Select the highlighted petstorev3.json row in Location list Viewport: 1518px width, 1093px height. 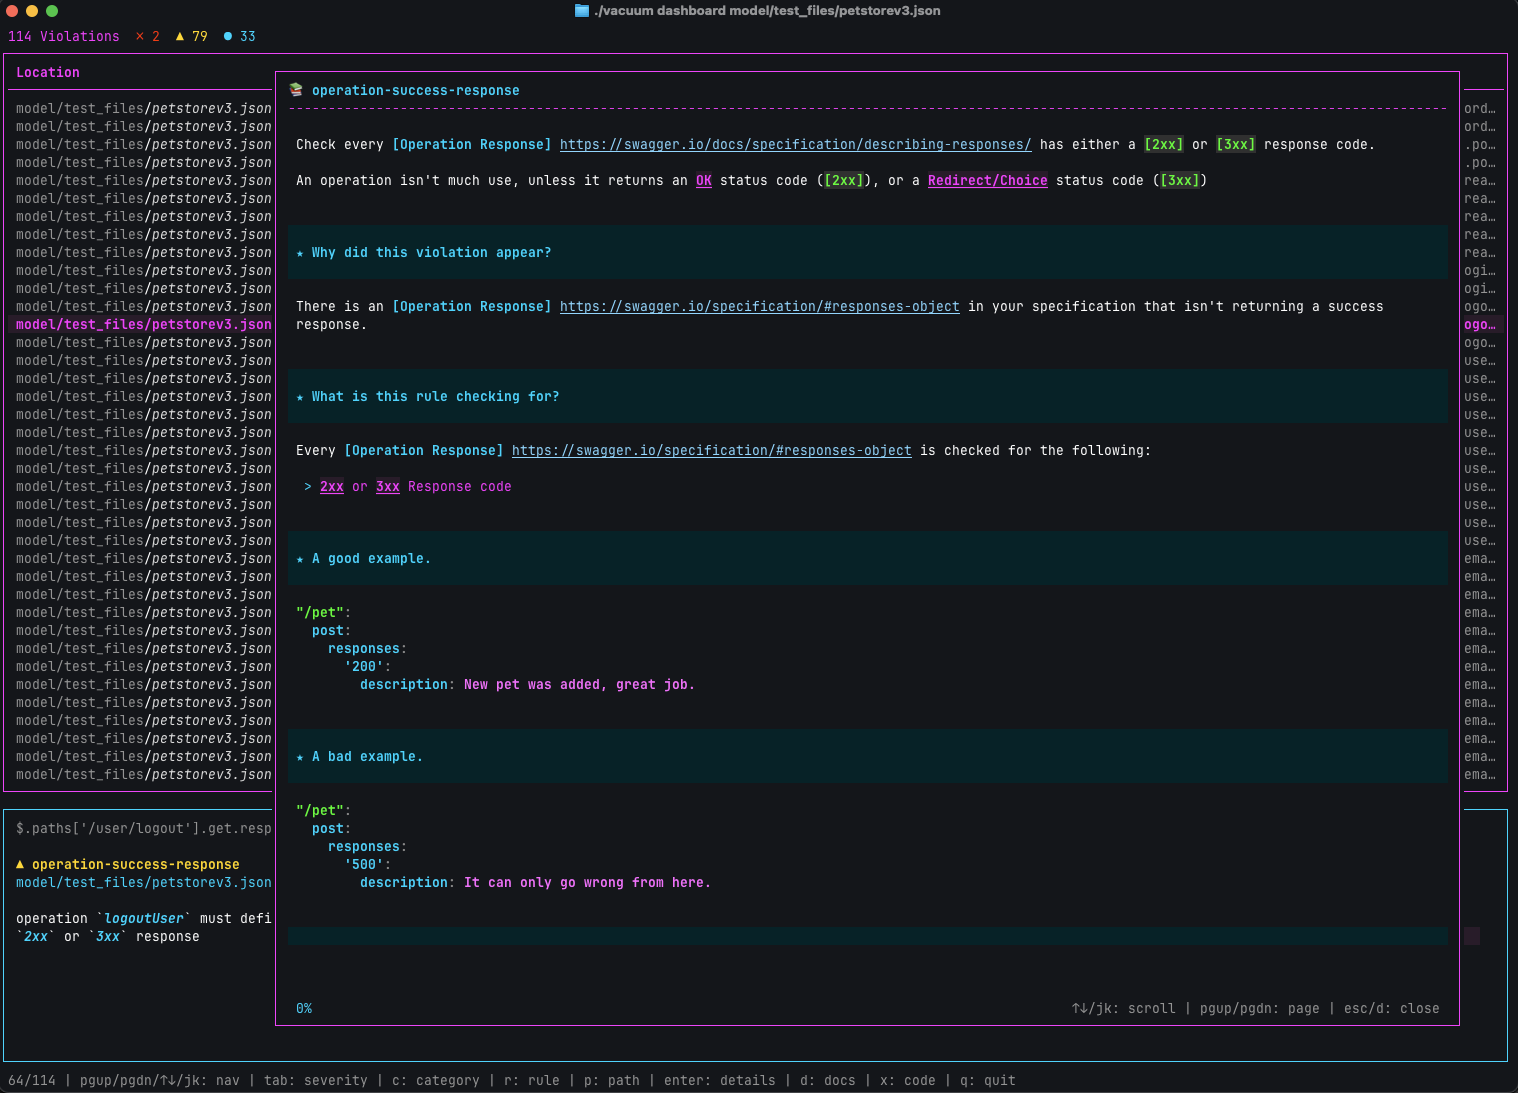point(141,324)
